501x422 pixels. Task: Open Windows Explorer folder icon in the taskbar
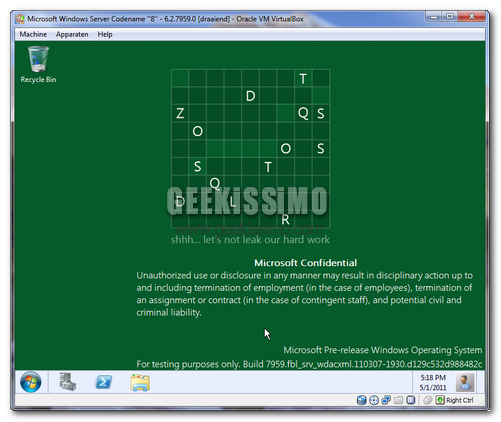pyautogui.click(x=140, y=382)
